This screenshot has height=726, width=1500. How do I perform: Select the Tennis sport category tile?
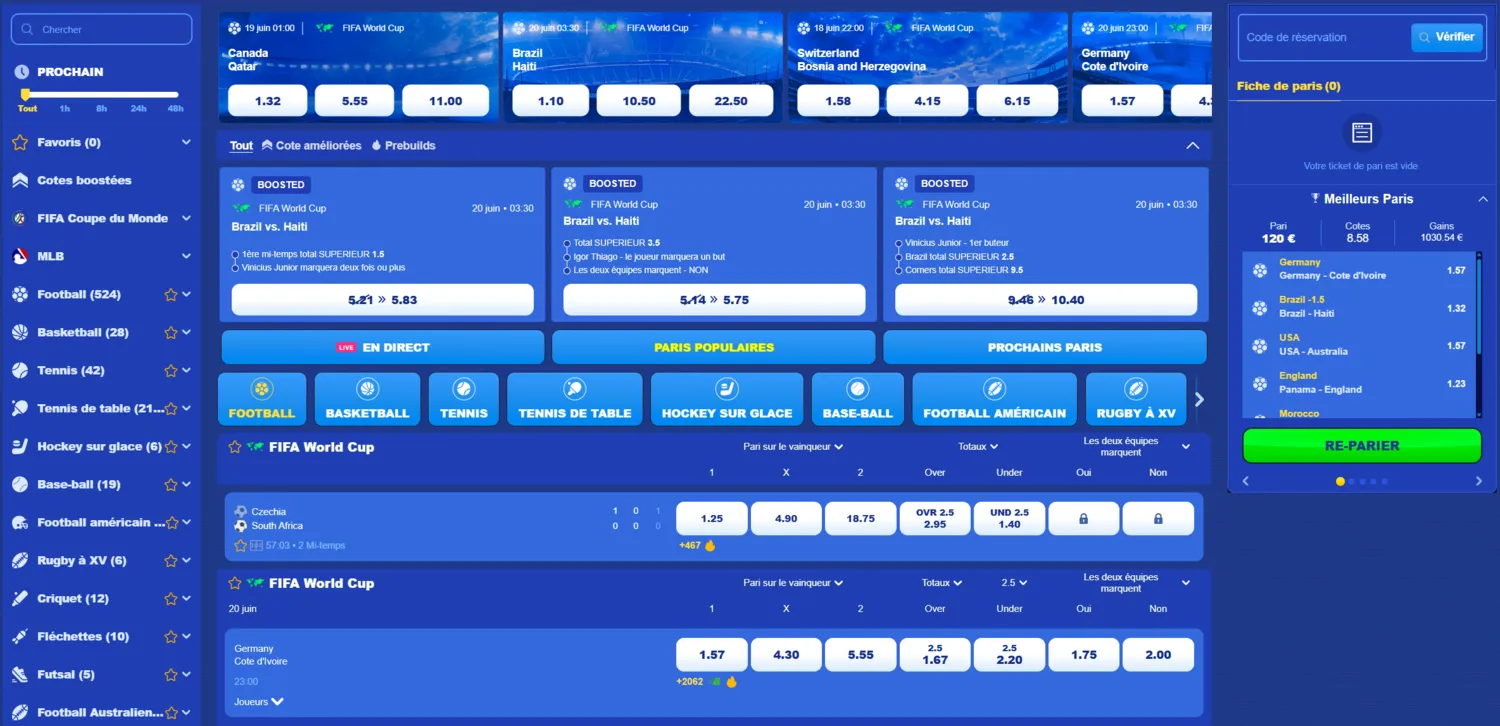pyautogui.click(x=464, y=399)
